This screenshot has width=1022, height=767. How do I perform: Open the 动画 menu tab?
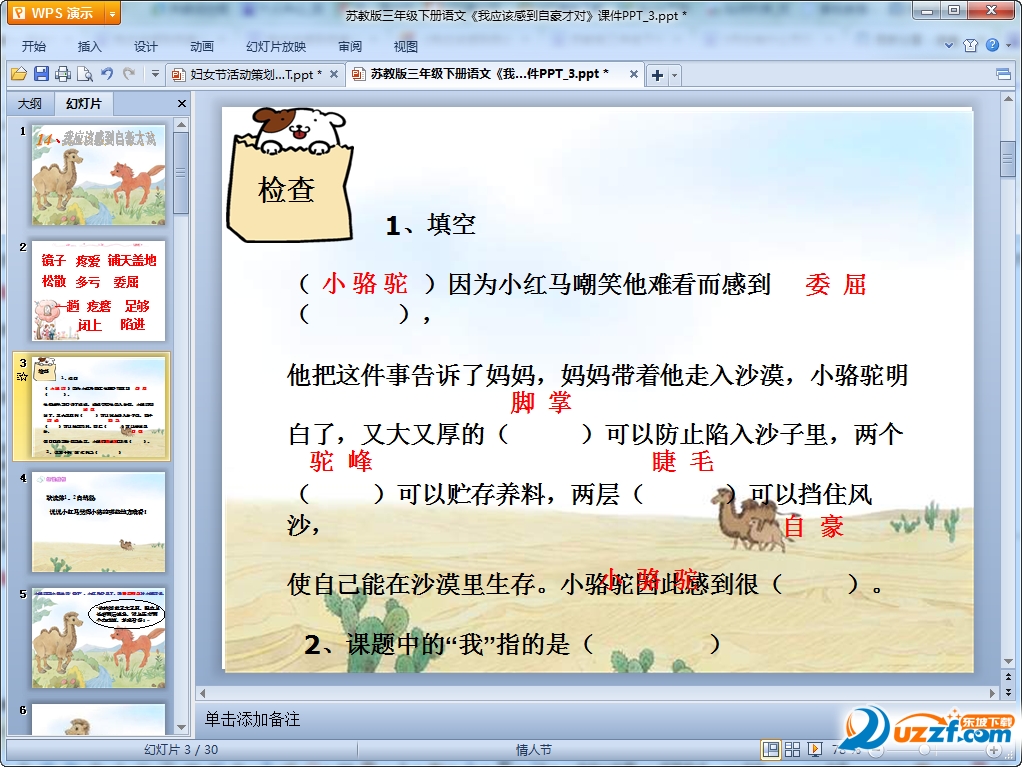[201, 46]
